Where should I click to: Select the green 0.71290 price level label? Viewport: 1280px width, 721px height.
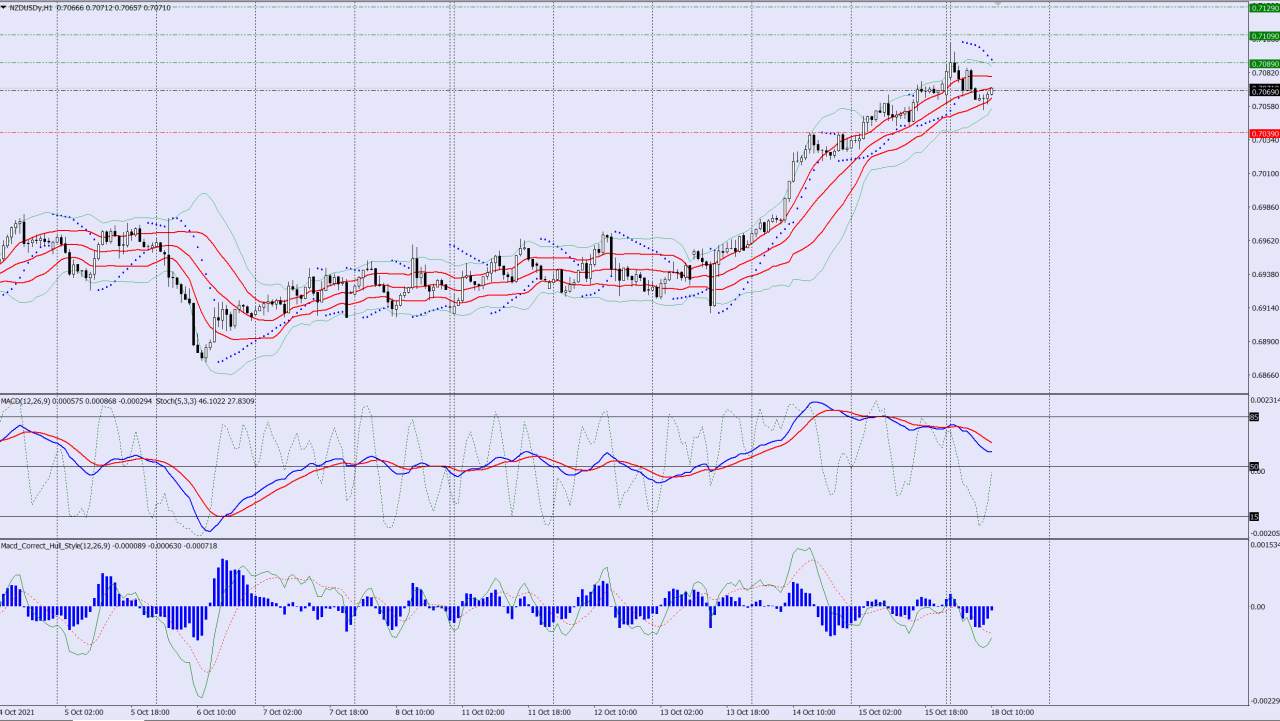[x=1264, y=8]
